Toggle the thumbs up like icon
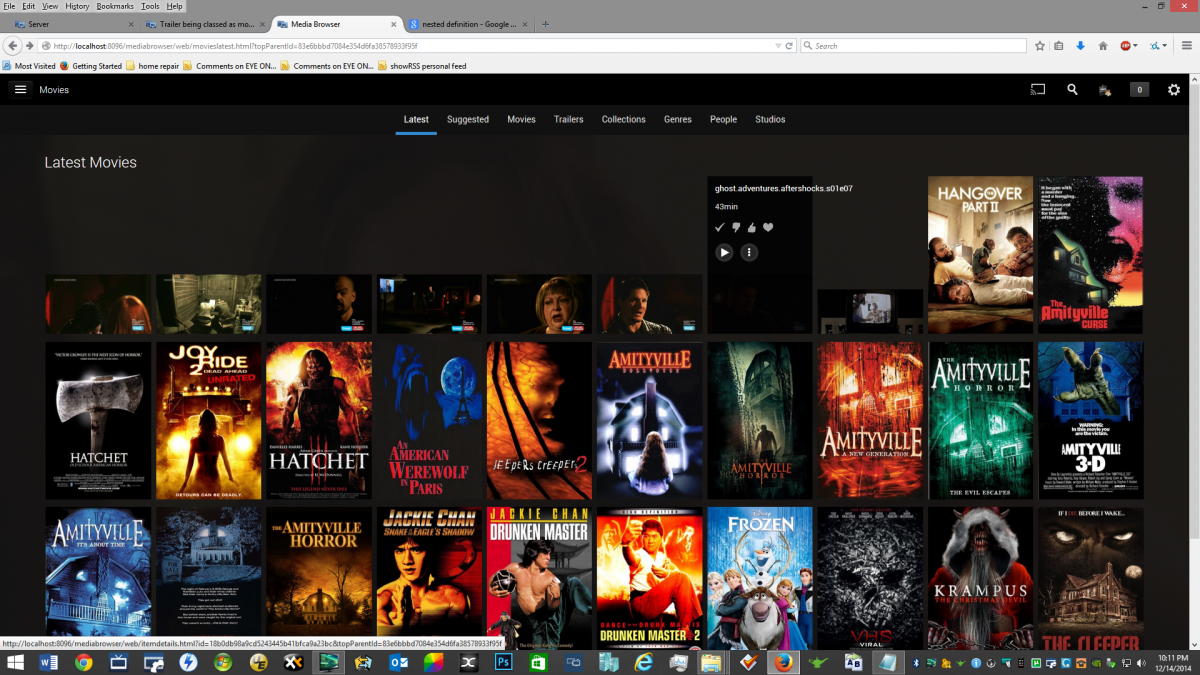 [x=752, y=228]
